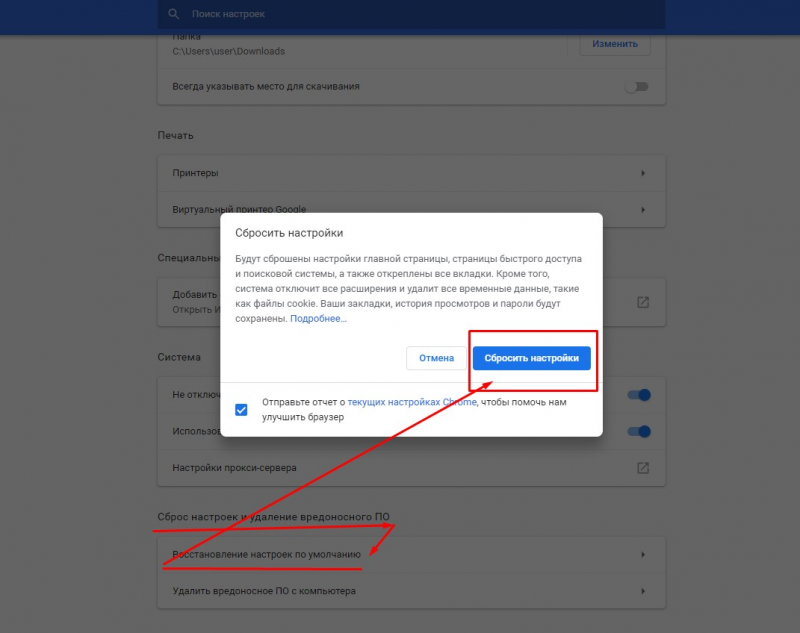The image size is (800, 633).
Task: Open external link icon beside proxy settings
Action: click(x=643, y=466)
